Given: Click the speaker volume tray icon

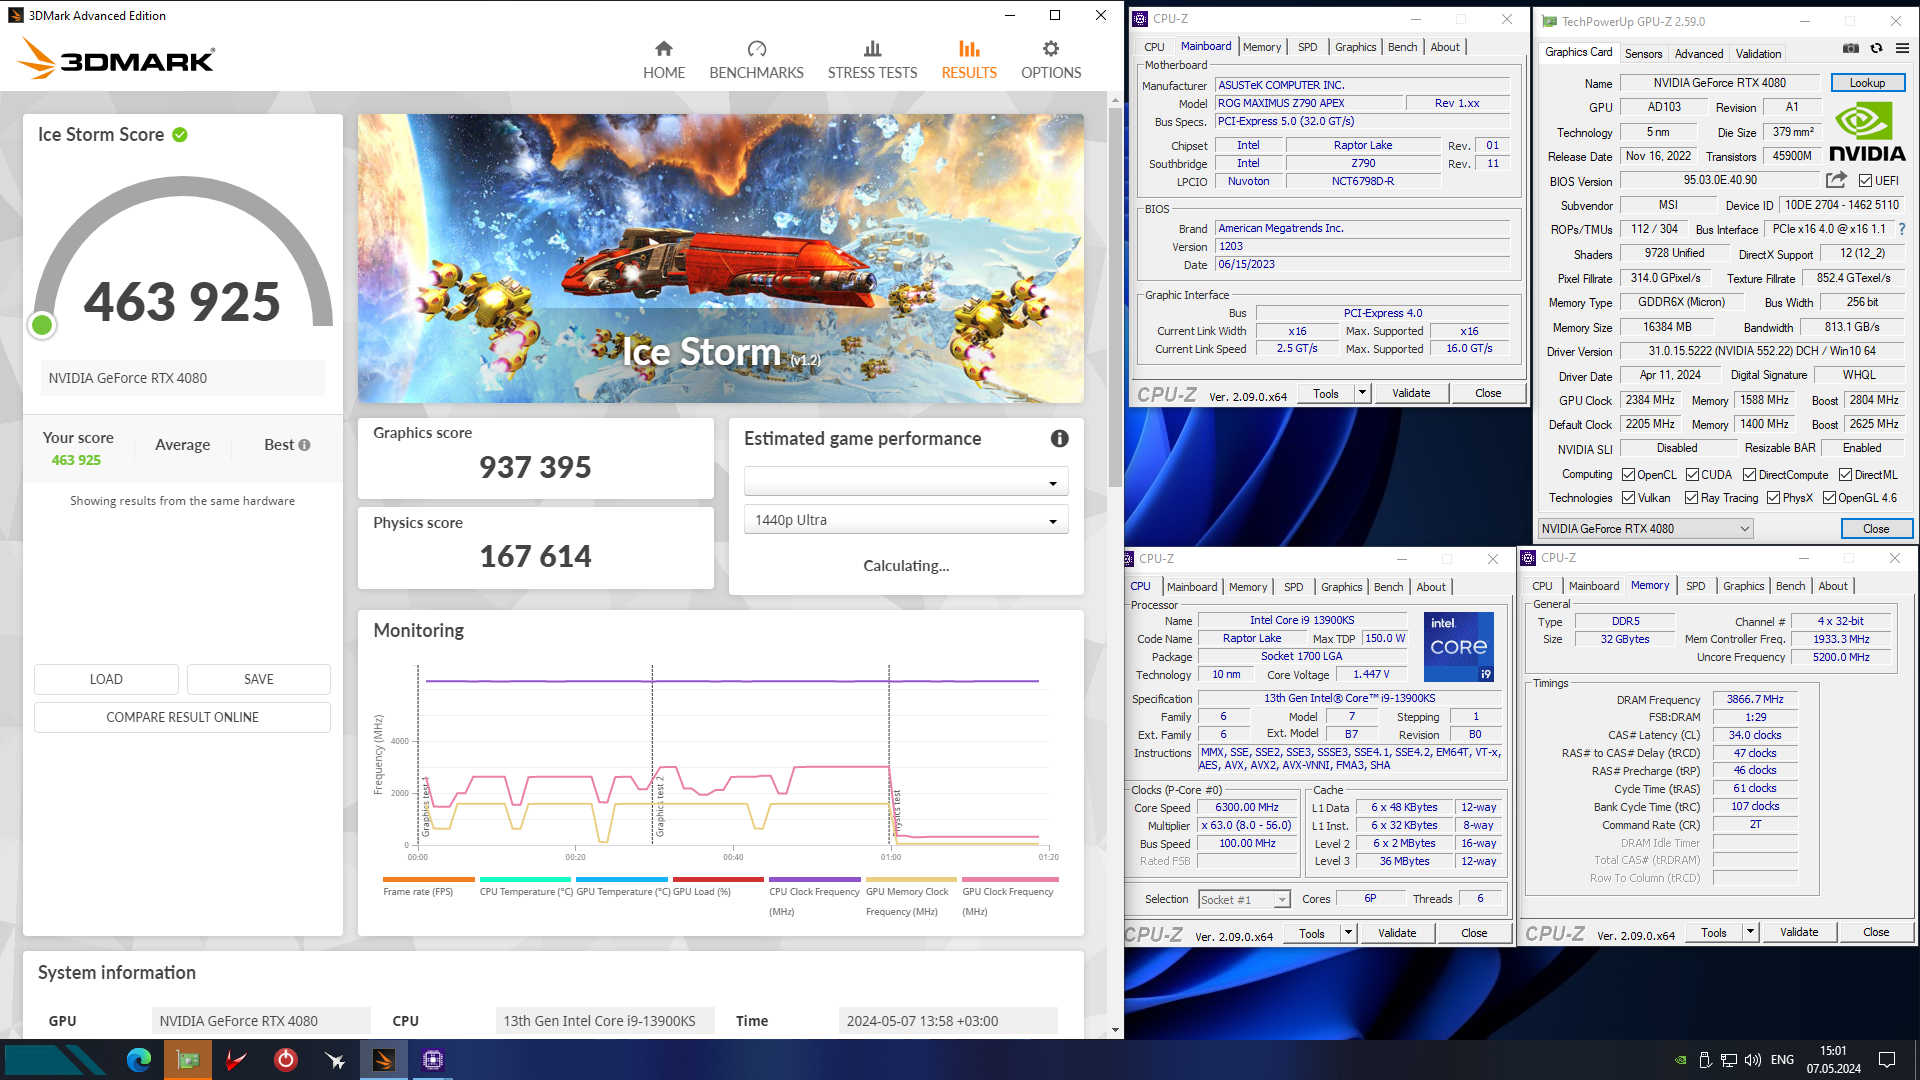Looking at the screenshot, I should coord(1753,1060).
